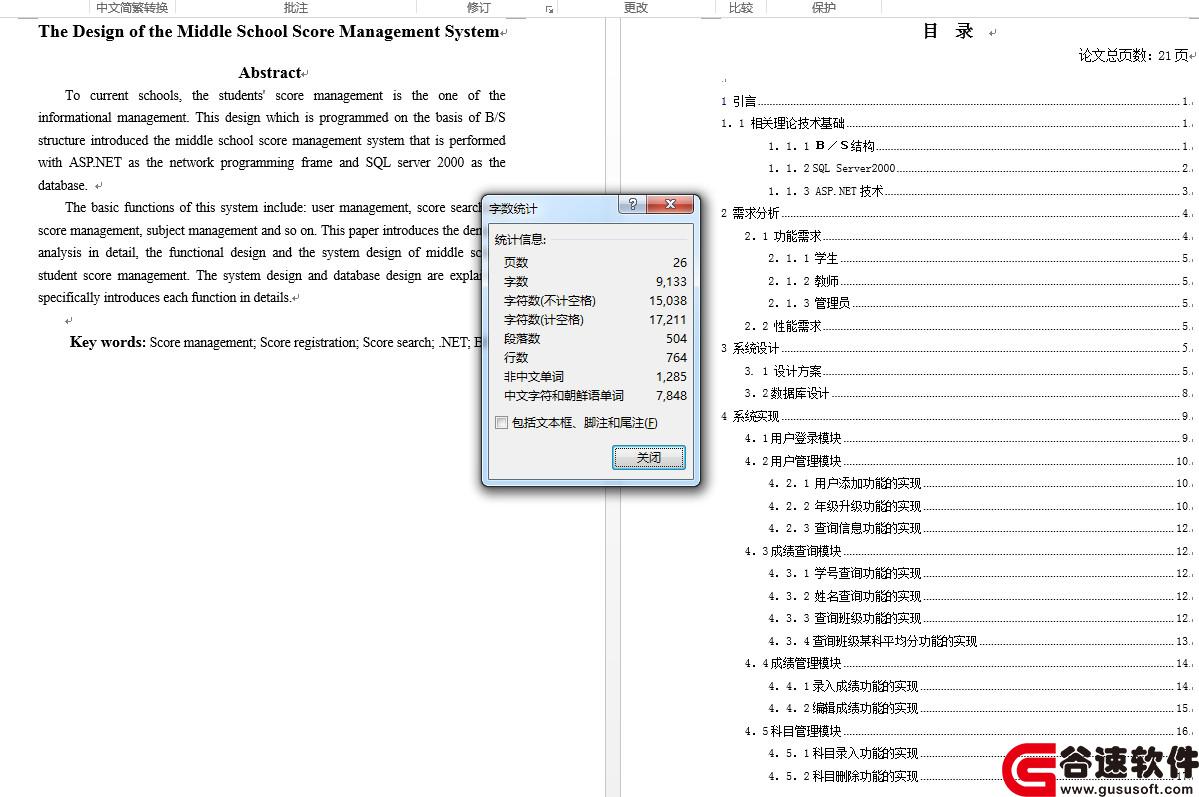Click the 目 录 heading on right page
The height and width of the screenshot is (797, 1199).
pyautogui.click(x=948, y=31)
